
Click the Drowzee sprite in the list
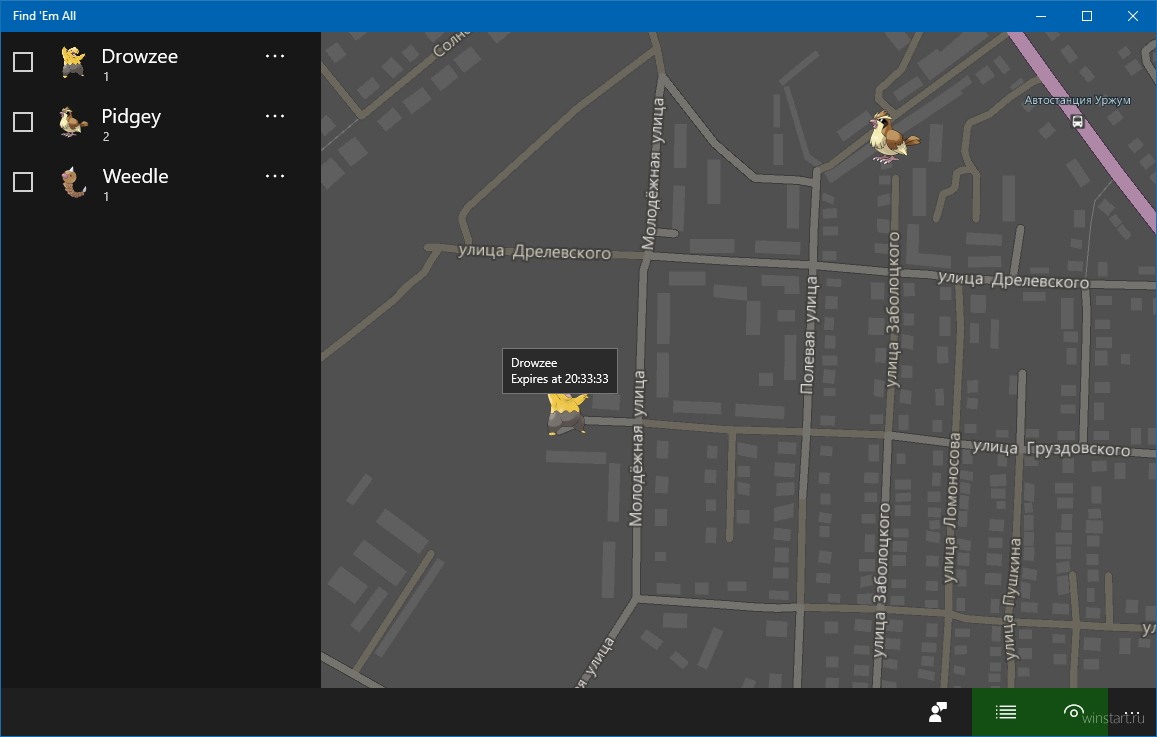[x=73, y=62]
